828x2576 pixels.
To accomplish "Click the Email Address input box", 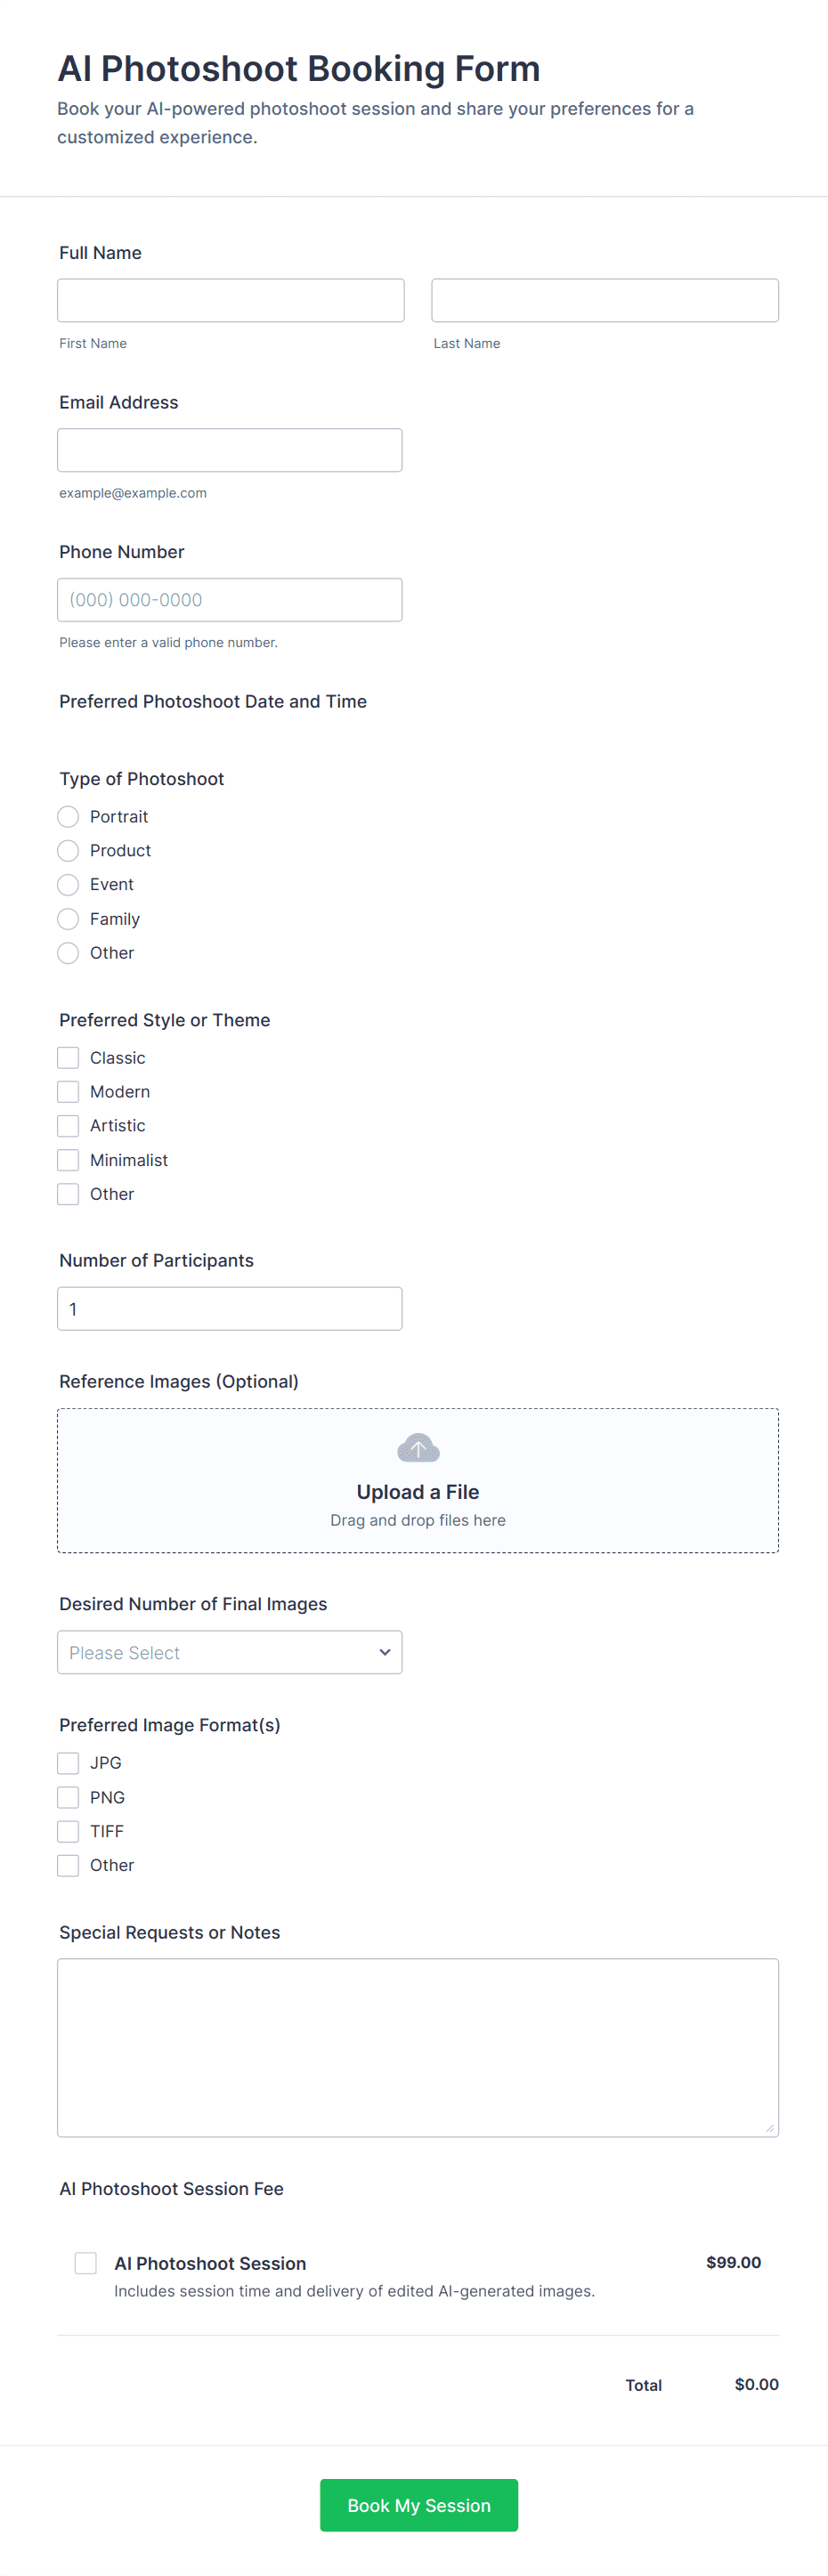I will pos(230,450).
